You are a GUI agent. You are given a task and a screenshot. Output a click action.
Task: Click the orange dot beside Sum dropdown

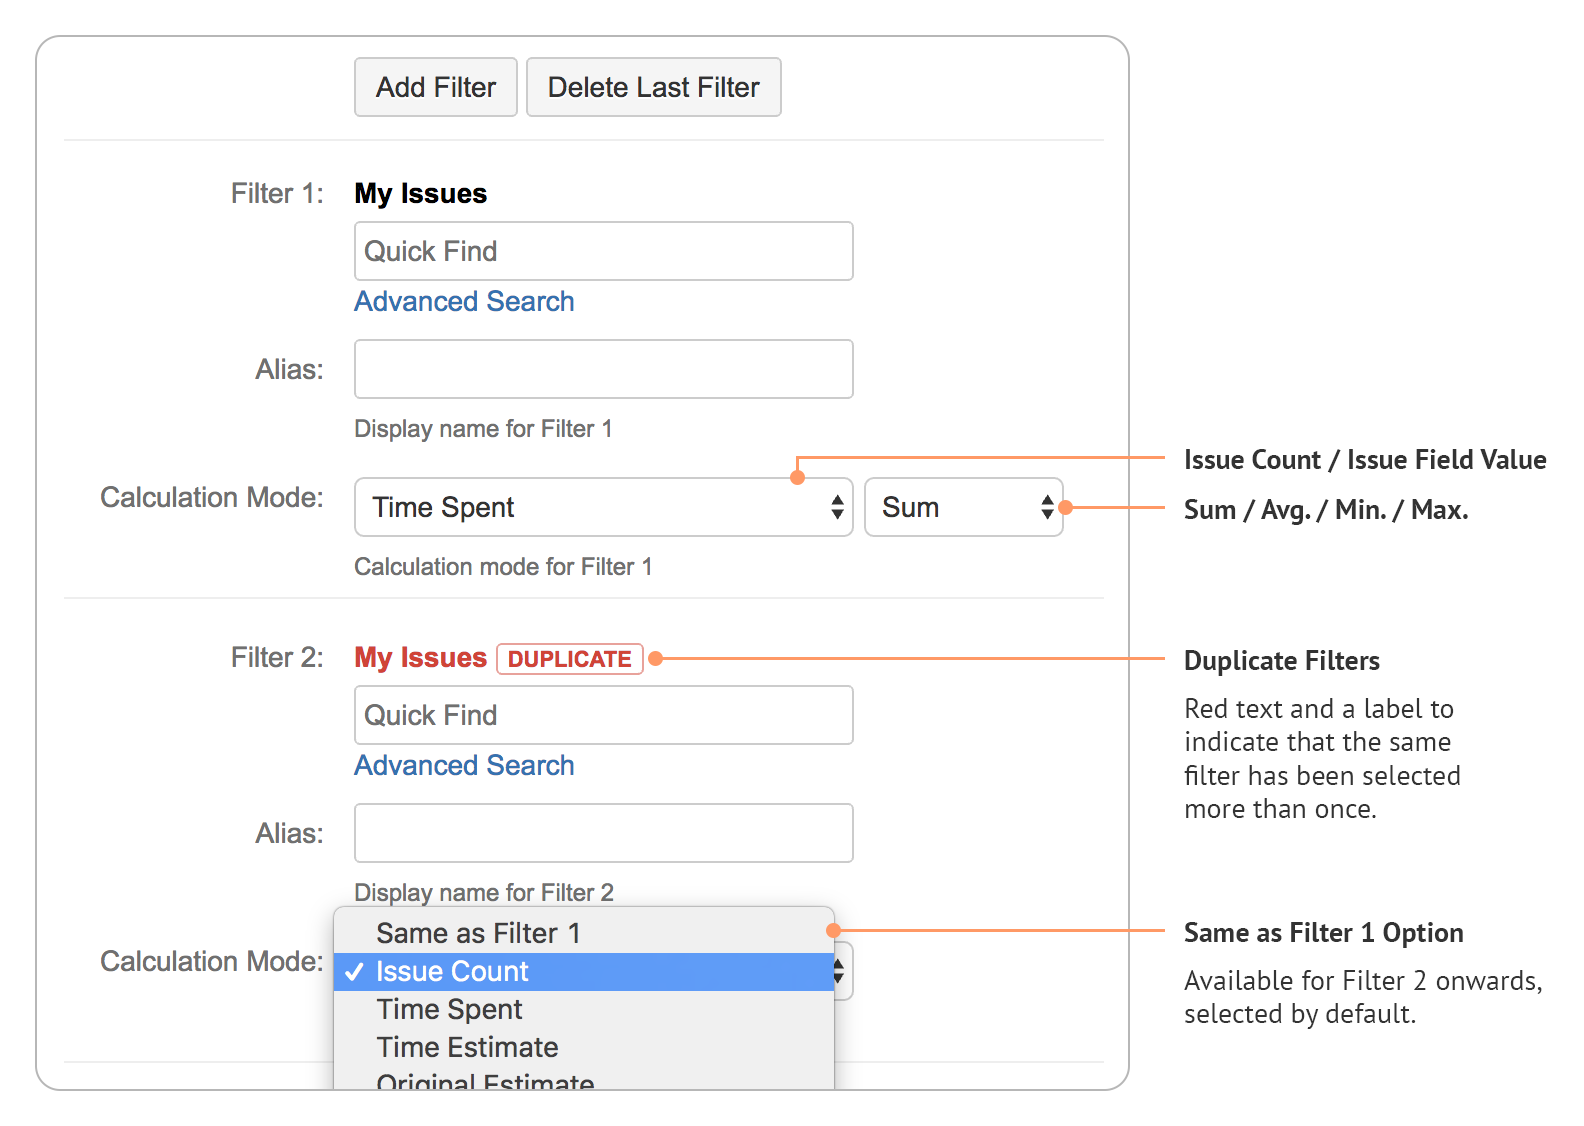(x=1066, y=508)
